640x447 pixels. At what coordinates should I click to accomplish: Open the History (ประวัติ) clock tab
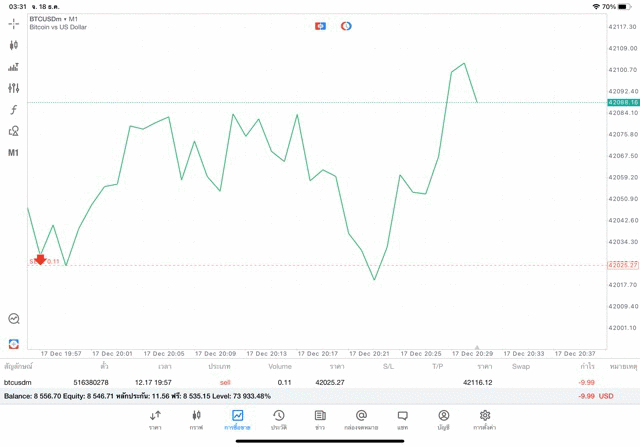(278, 419)
